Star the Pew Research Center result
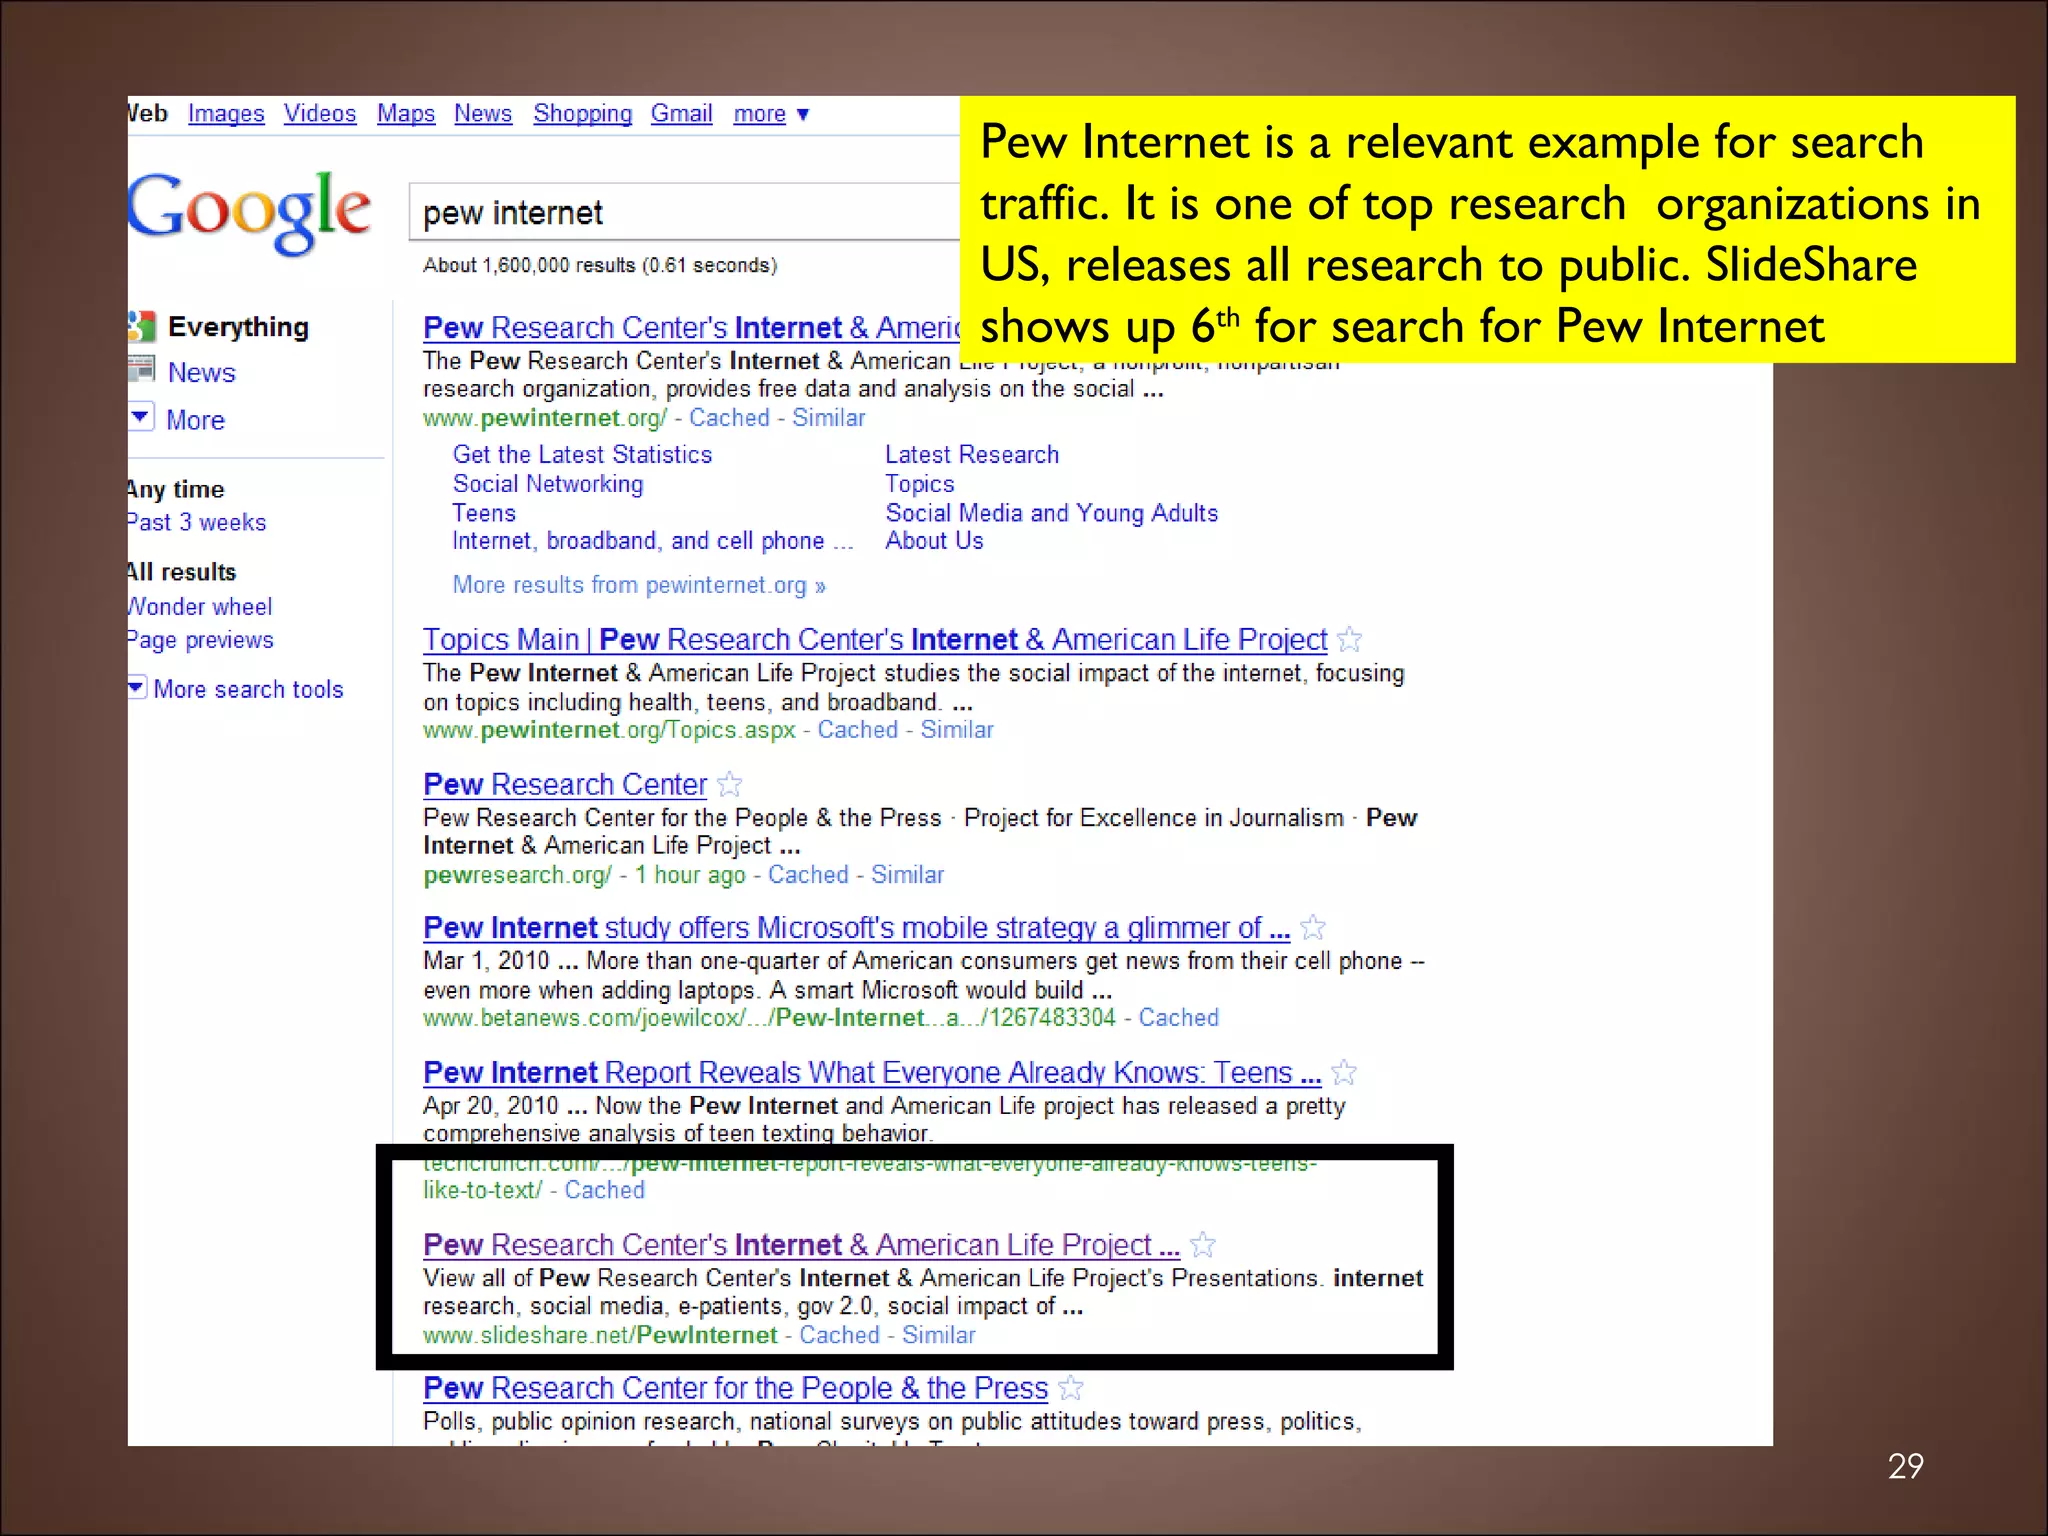2048x1536 pixels. point(730,784)
